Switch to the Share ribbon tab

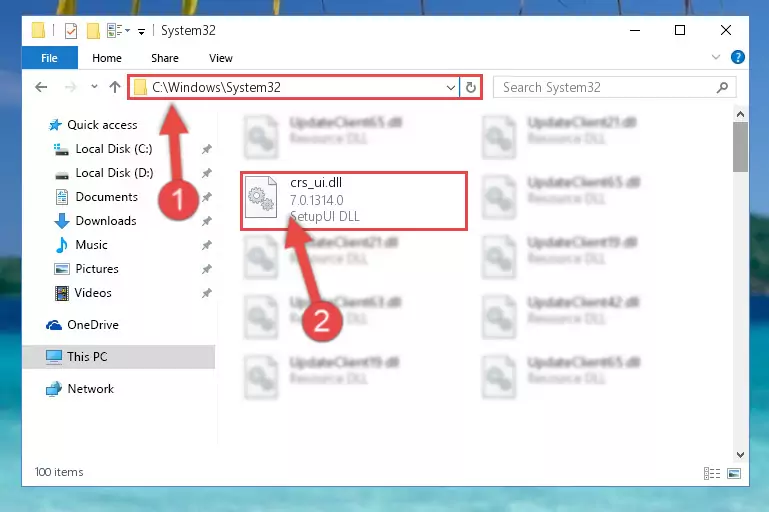165,58
